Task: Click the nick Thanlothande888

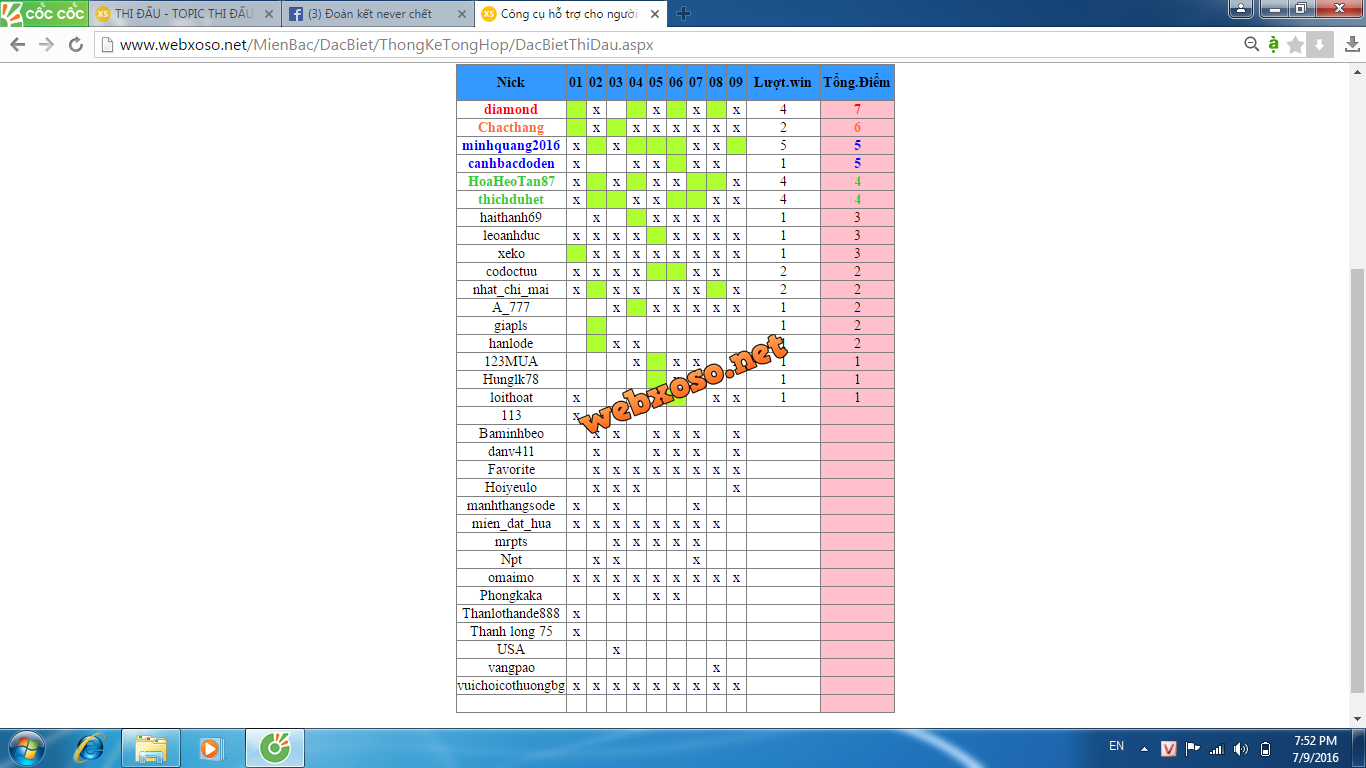Action: pos(511,614)
